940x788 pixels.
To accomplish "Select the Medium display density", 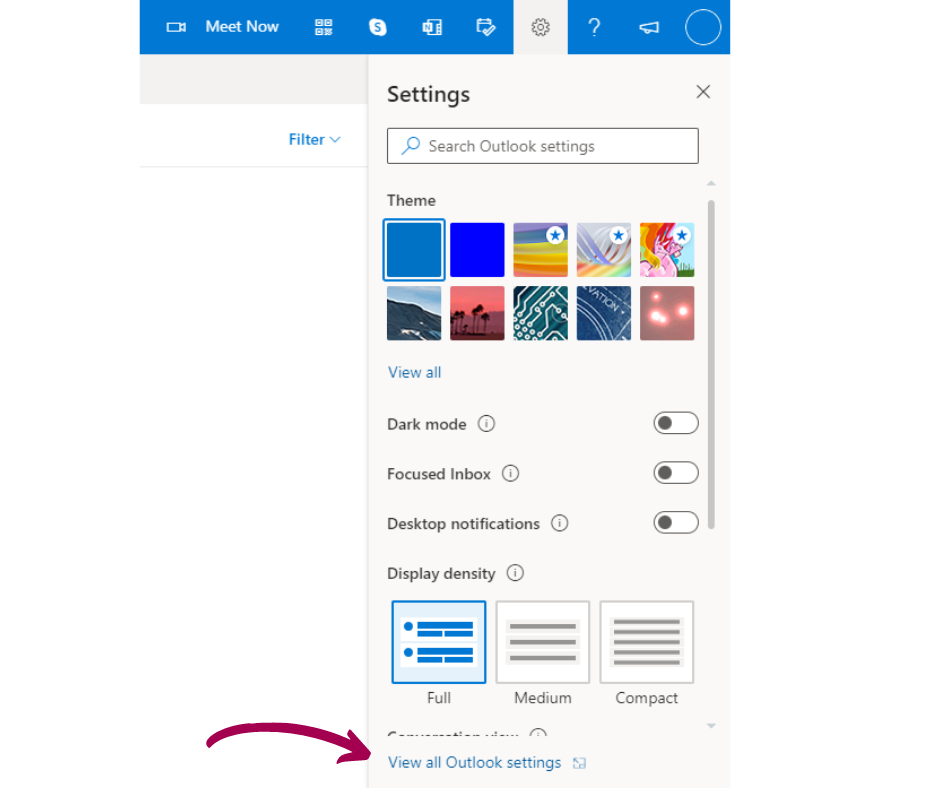I will tap(542, 641).
